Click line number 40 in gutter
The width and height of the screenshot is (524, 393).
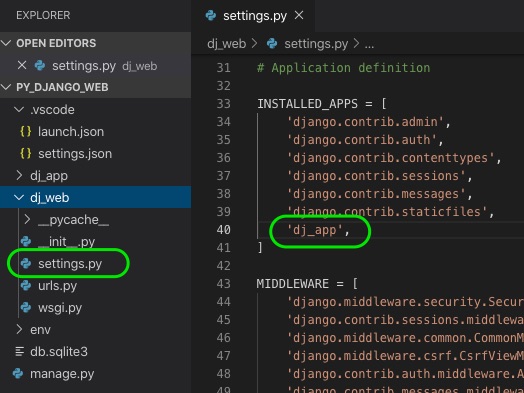point(224,230)
